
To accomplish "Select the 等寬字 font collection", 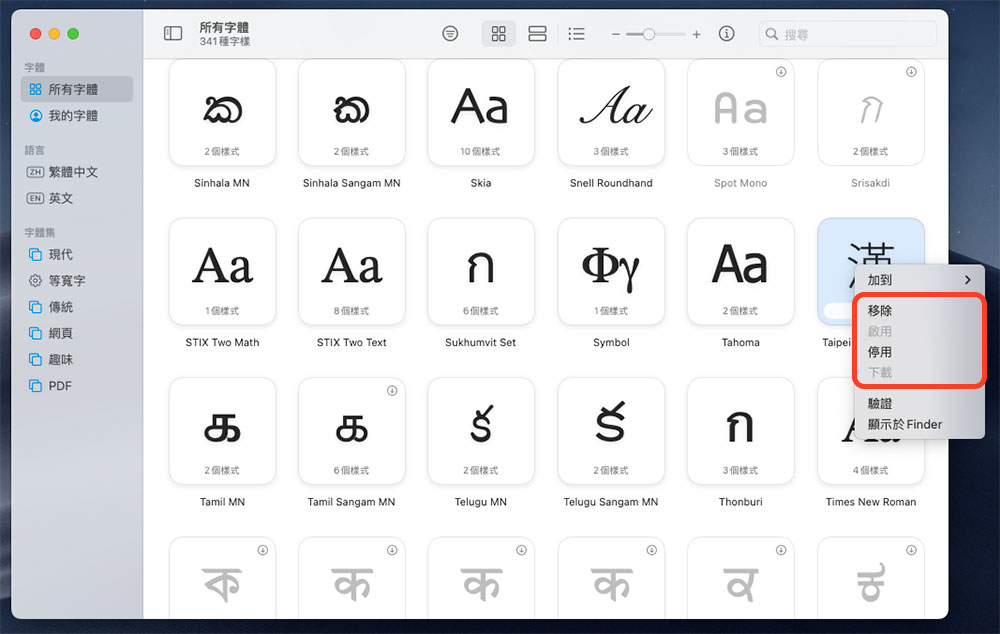I will (67, 281).
